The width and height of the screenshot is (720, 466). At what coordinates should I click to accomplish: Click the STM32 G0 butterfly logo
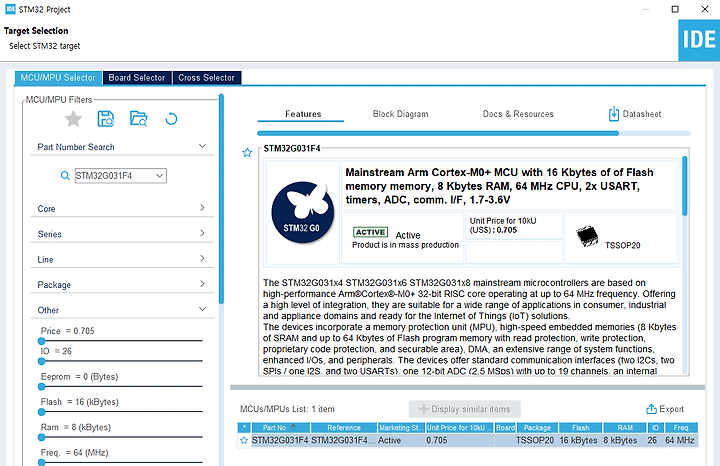point(302,212)
